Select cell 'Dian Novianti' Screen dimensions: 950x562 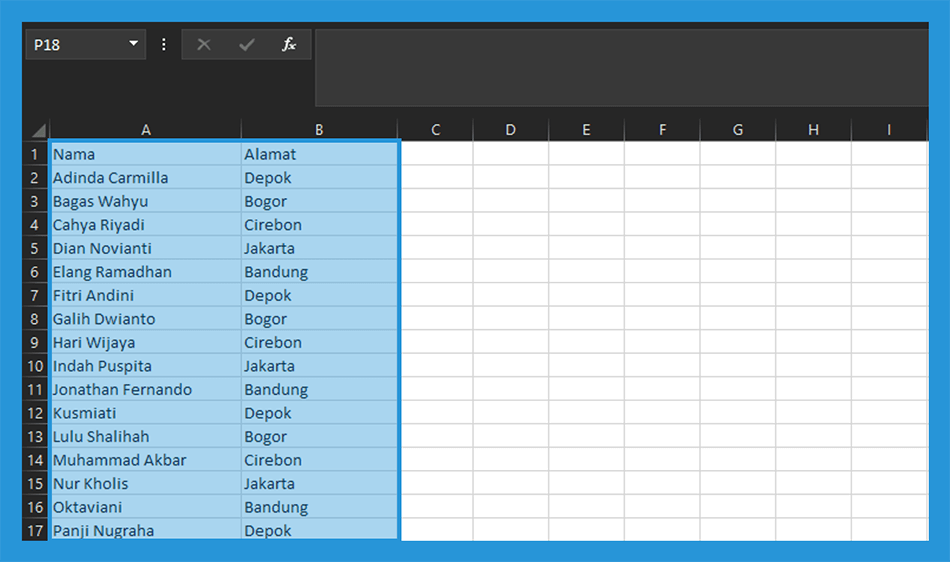tap(145, 248)
